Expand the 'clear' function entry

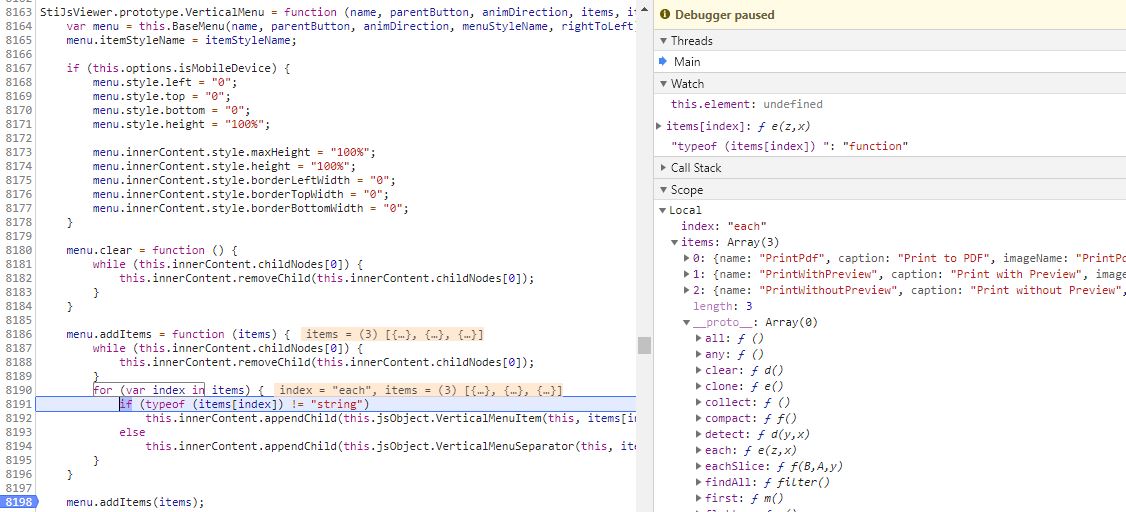699,370
